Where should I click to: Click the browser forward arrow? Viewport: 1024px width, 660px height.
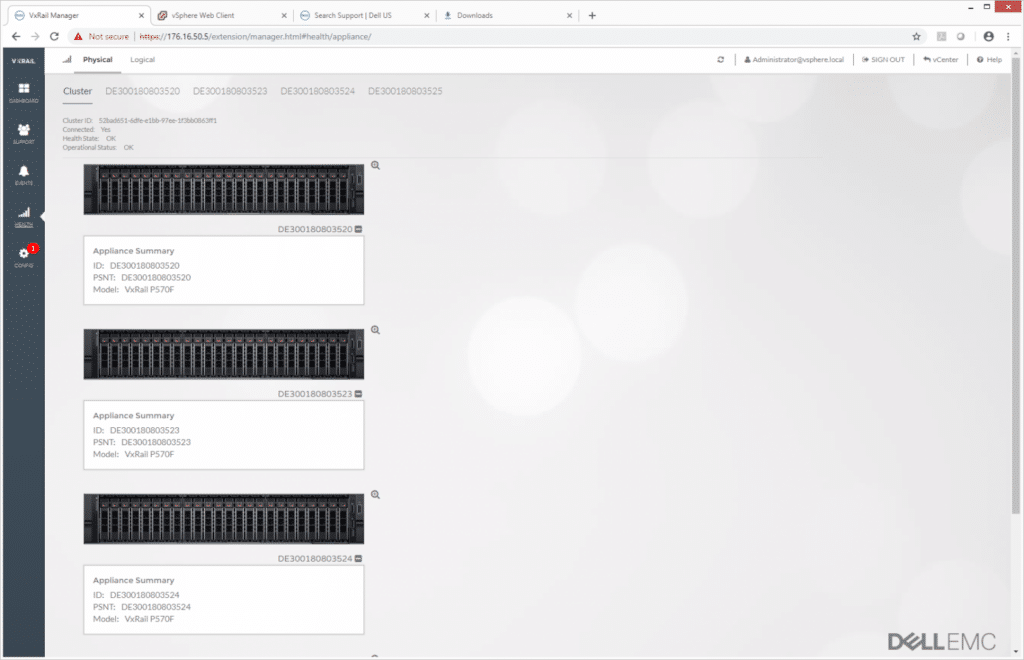[35, 37]
